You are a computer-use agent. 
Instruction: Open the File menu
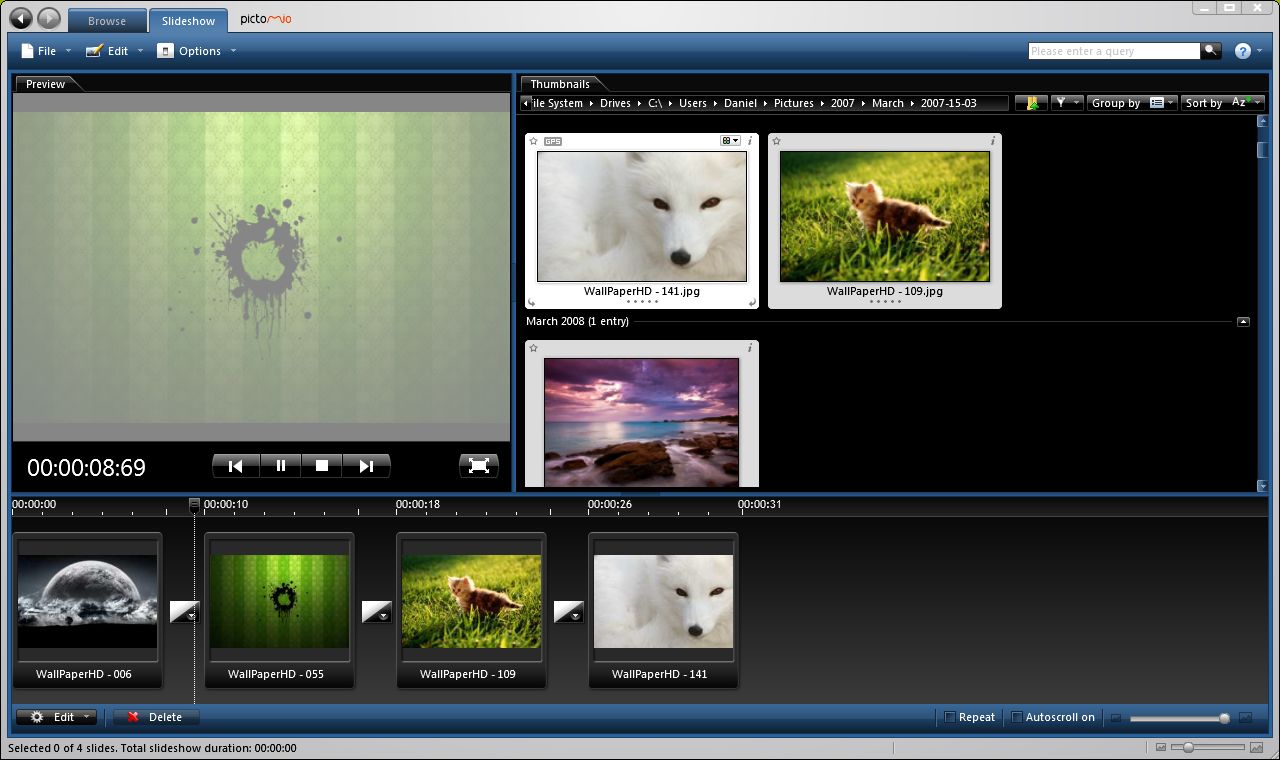[x=46, y=51]
